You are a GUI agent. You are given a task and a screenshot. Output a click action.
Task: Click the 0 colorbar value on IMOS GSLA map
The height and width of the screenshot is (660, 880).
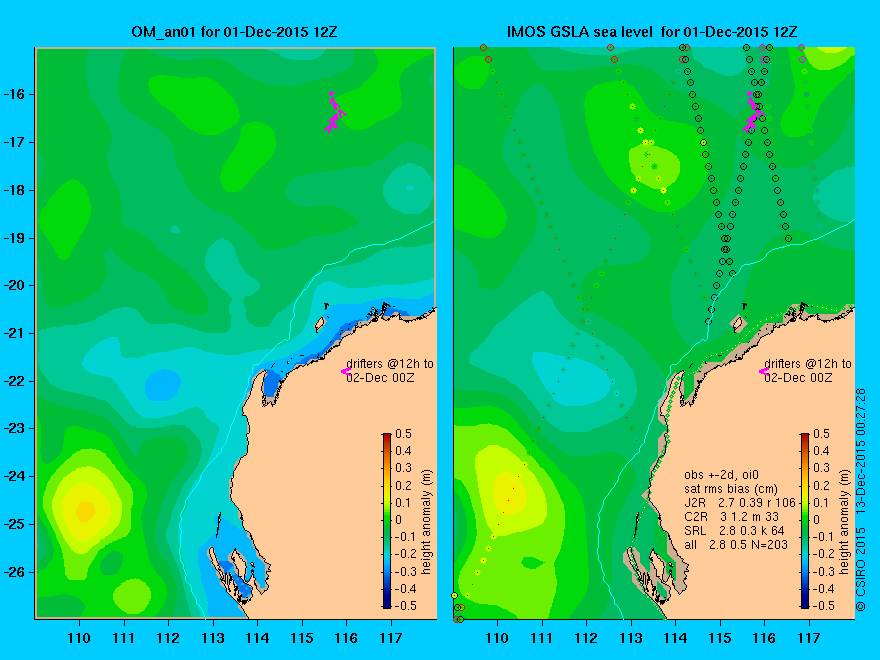pos(817,520)
